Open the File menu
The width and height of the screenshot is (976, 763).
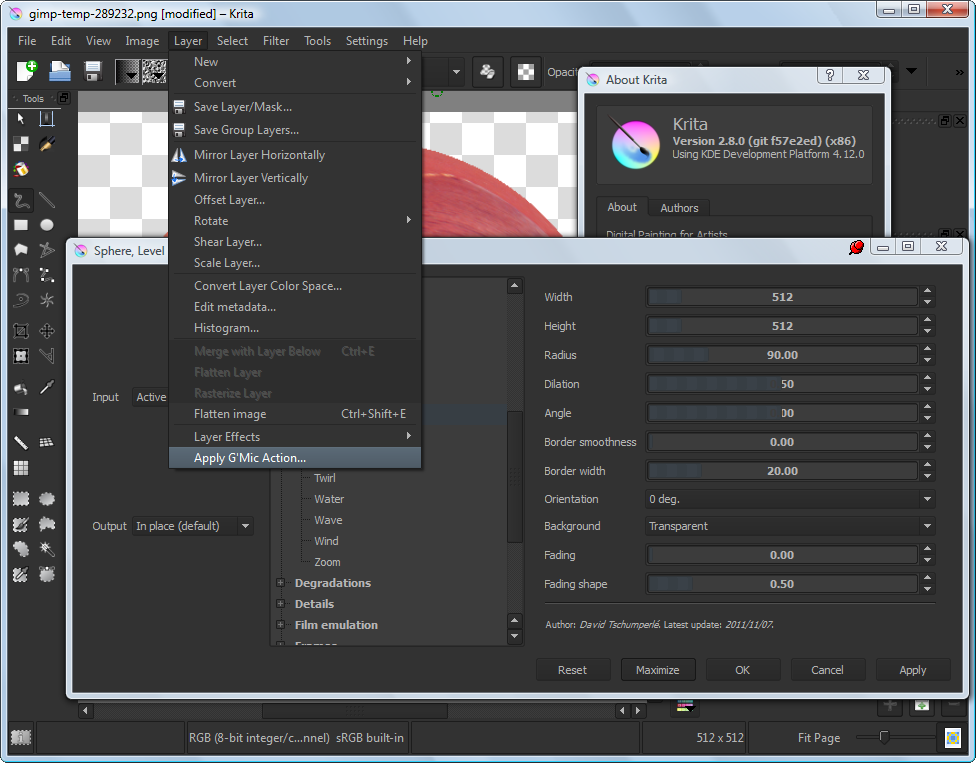[27, 41]
